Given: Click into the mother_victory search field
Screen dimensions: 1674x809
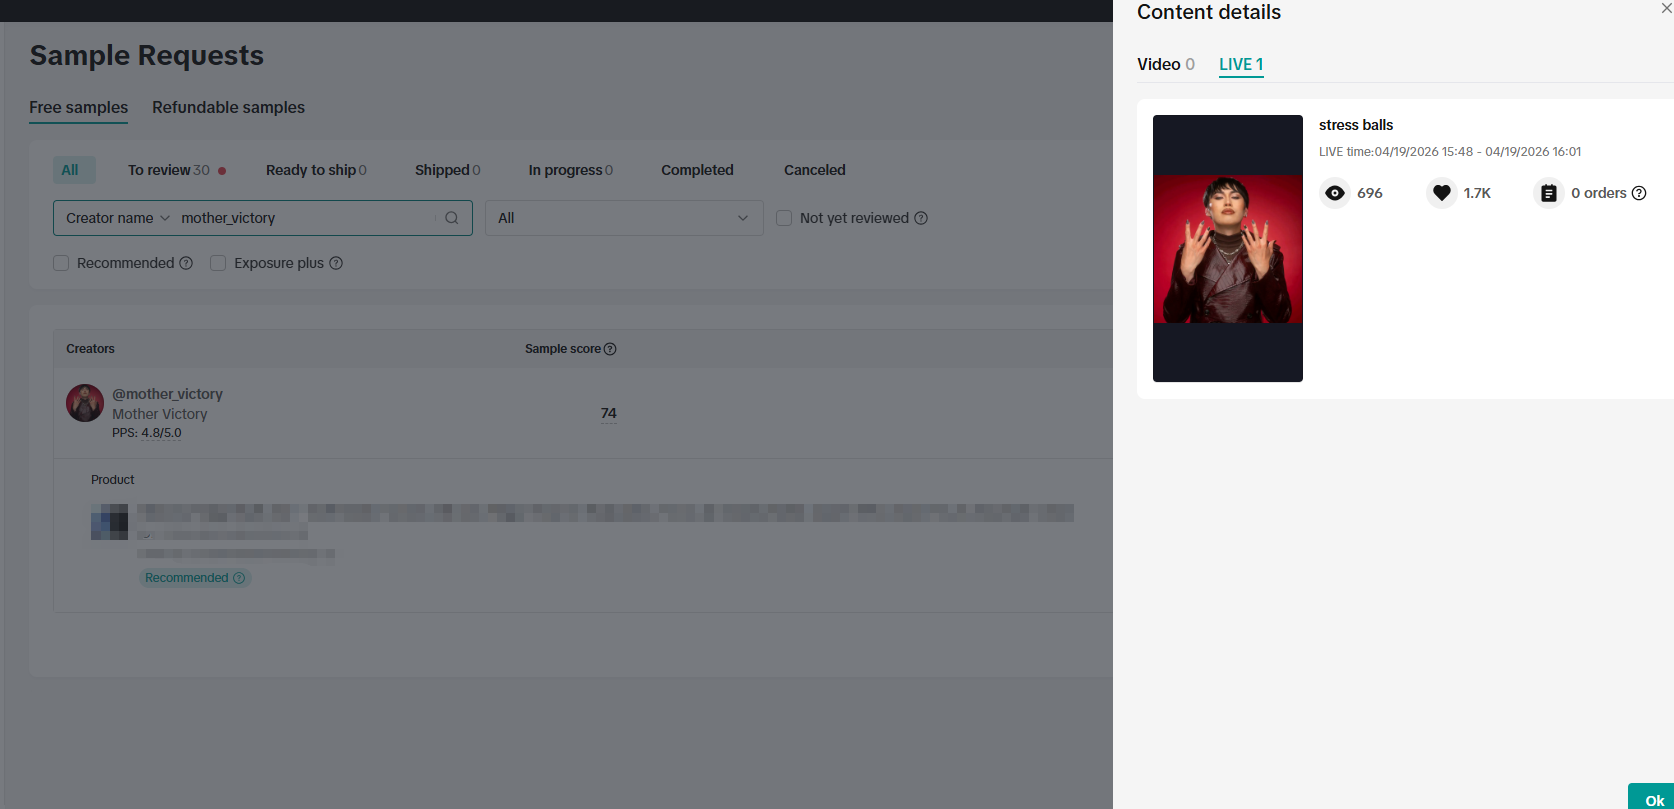Looking at the screenshot, I should pyautogui.click(x=308, y=218).
